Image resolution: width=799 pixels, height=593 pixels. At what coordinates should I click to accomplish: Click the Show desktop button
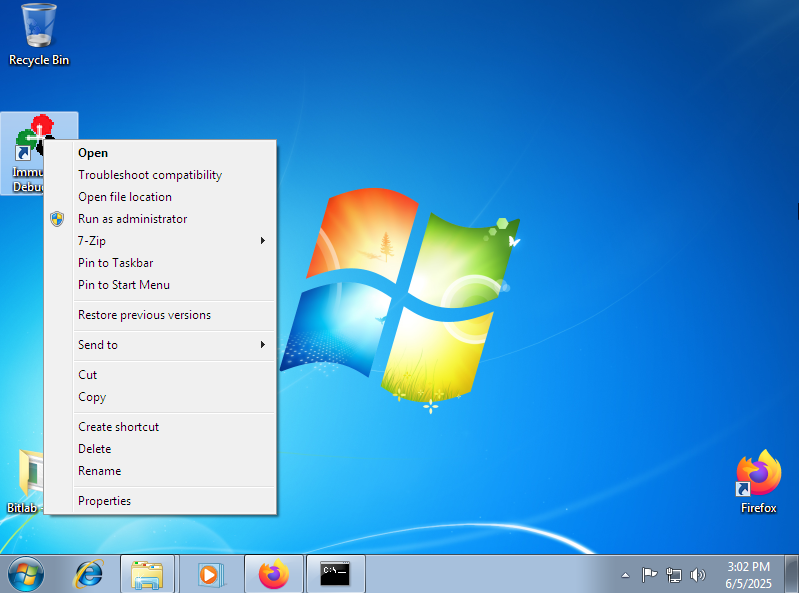[x=791, y=574]
